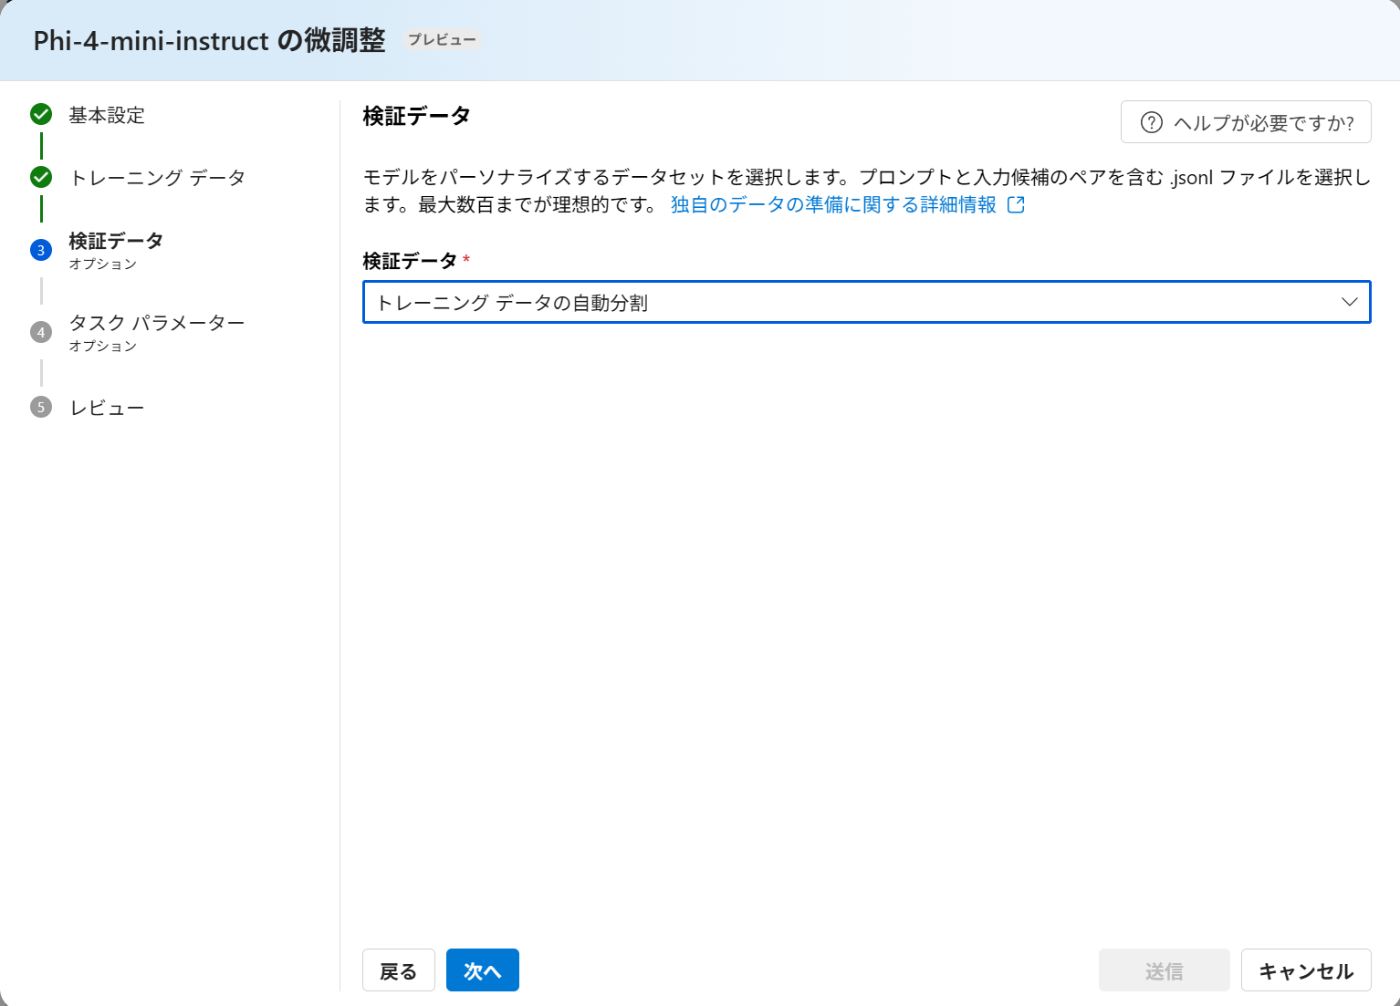The image size is (1400, 1006).
Task: Click the external link icon after 詳細情報
Action: point(1016,205)
